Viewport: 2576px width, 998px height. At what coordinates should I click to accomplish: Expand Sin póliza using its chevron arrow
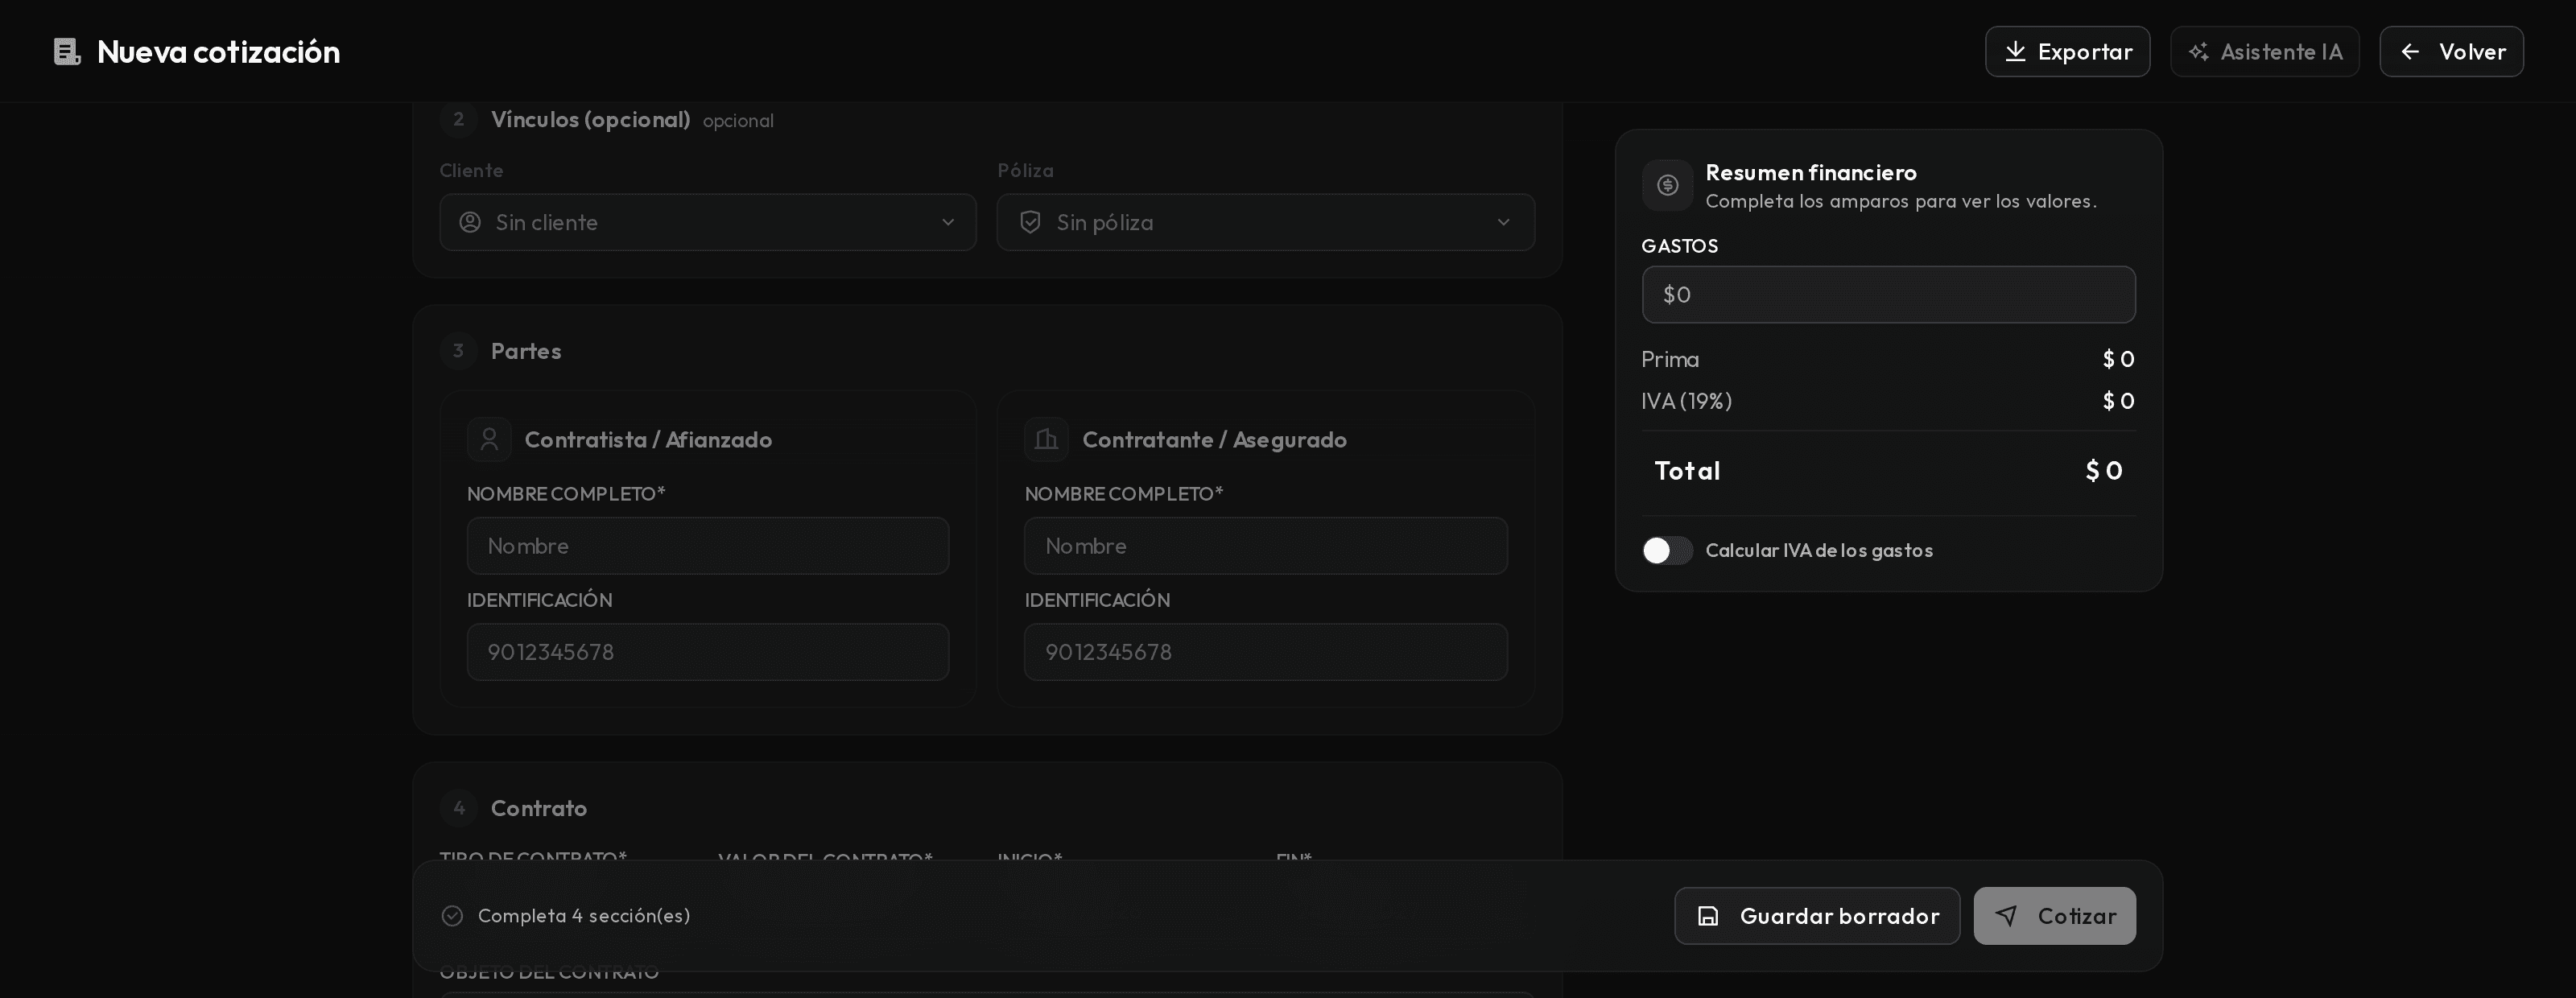click(x=1503, y=222)
